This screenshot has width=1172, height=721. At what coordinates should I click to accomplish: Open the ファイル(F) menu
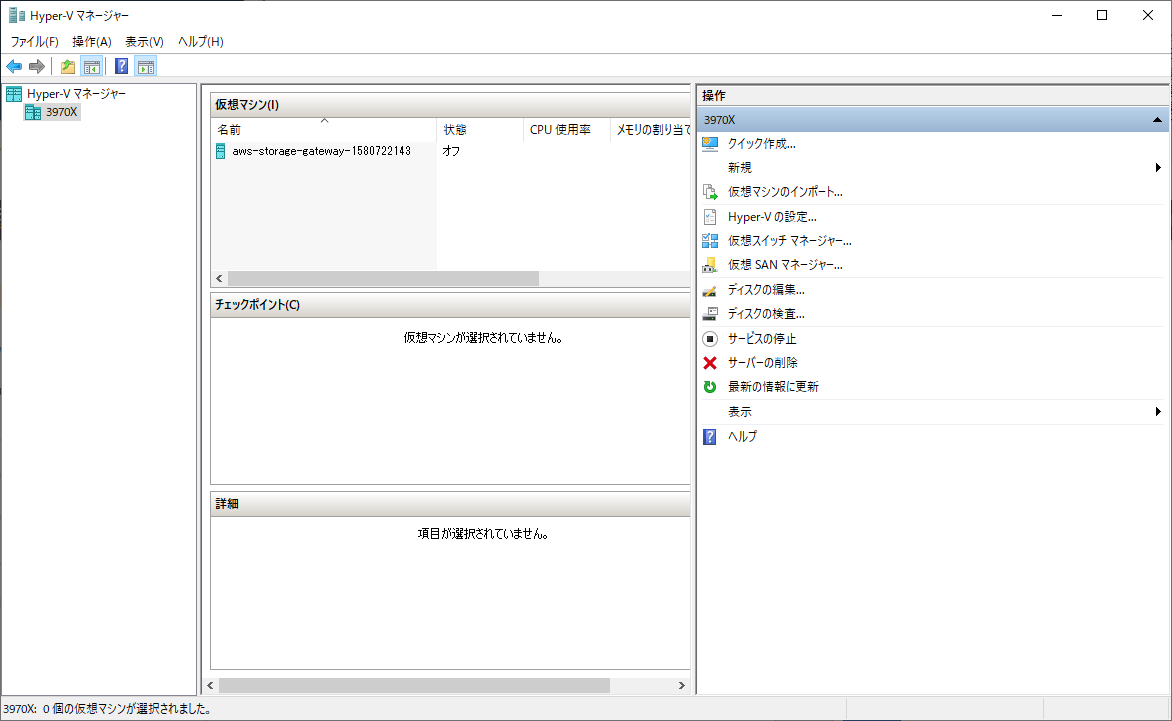tap(34, 42)
